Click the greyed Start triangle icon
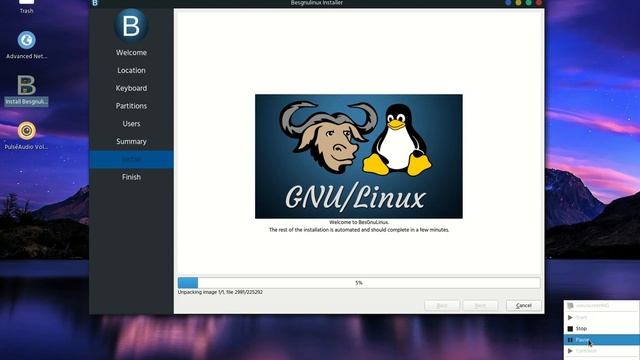 [570, 317]
